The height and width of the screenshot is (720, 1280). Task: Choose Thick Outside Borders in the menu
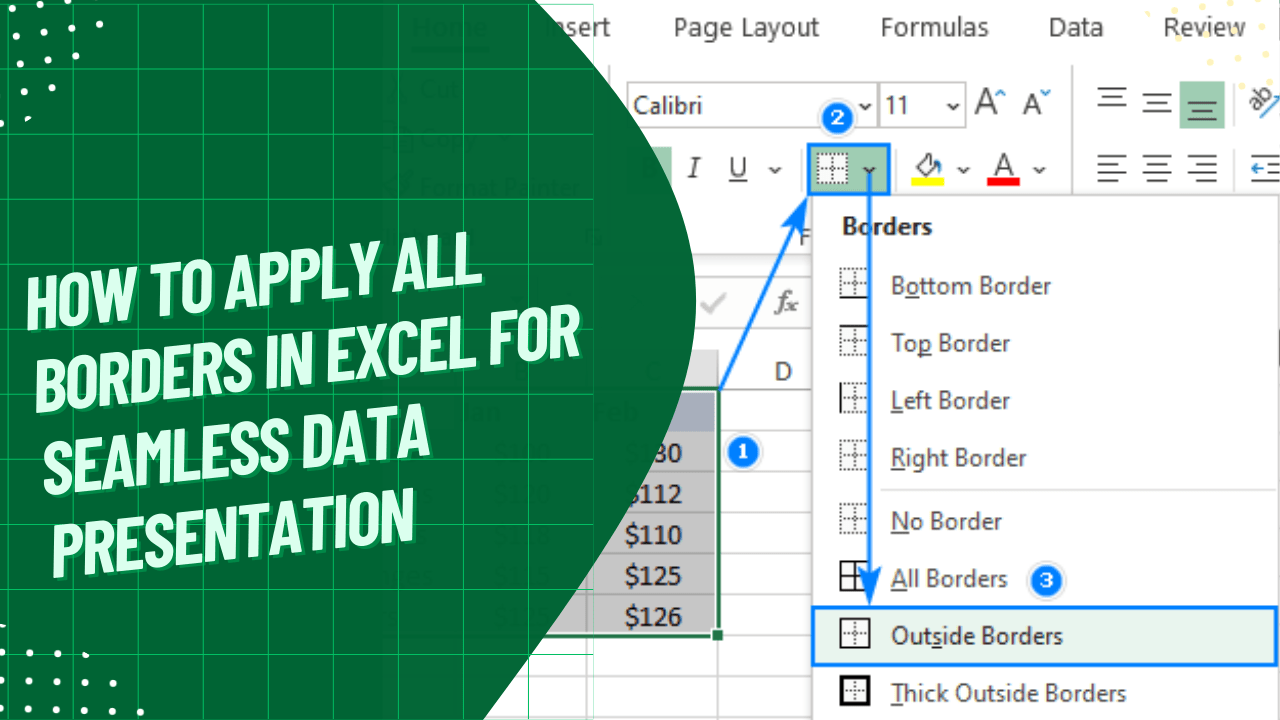pos(1008,692)
